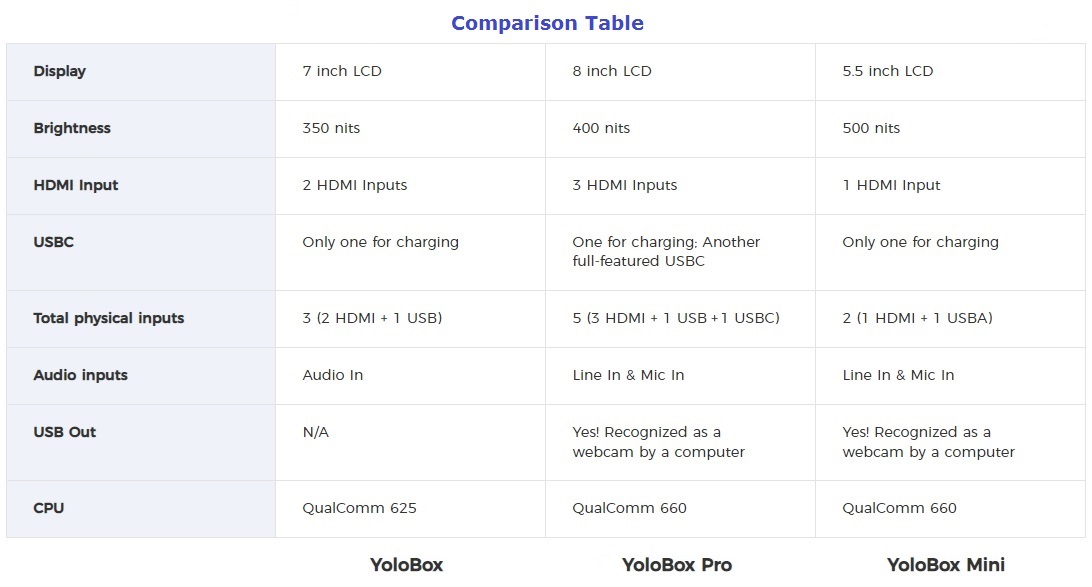Select the QualComm 625 cell
This screenshot has height=587, width=1092.
point(359,508)
